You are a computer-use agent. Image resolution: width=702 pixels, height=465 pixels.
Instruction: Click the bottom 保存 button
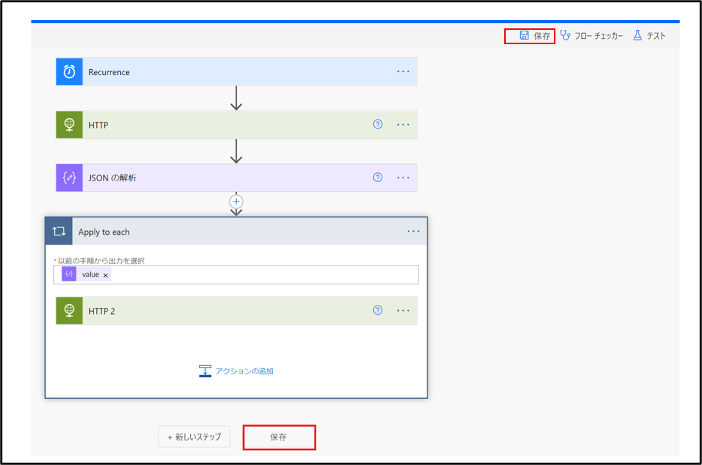coord(279,437)
